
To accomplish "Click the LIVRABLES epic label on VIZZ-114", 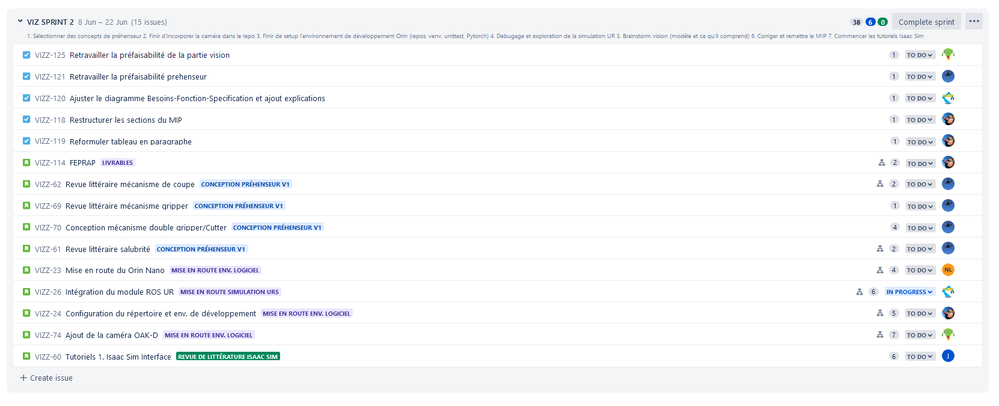I will (x=118, y=163).
